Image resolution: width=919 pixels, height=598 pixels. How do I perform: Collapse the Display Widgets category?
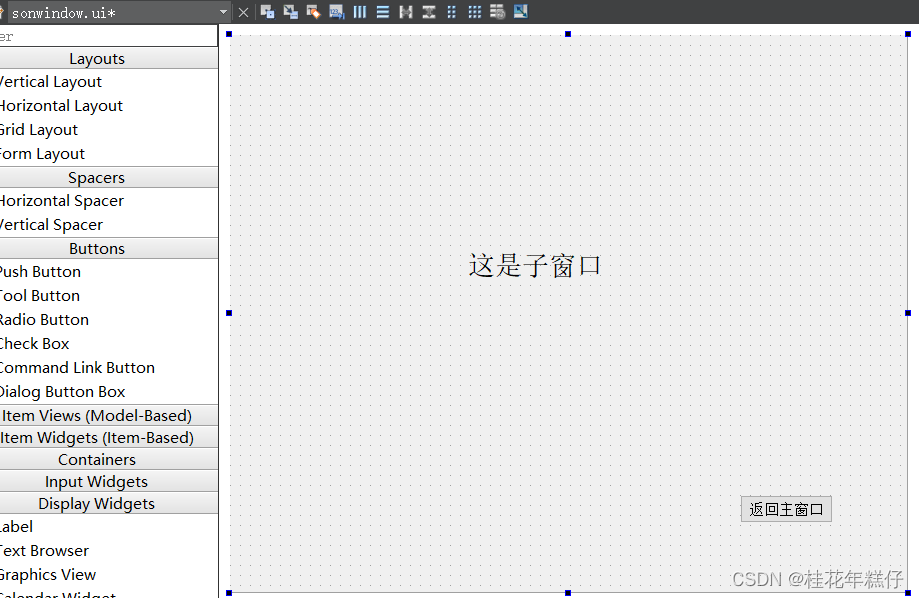(x=108, y=504)
